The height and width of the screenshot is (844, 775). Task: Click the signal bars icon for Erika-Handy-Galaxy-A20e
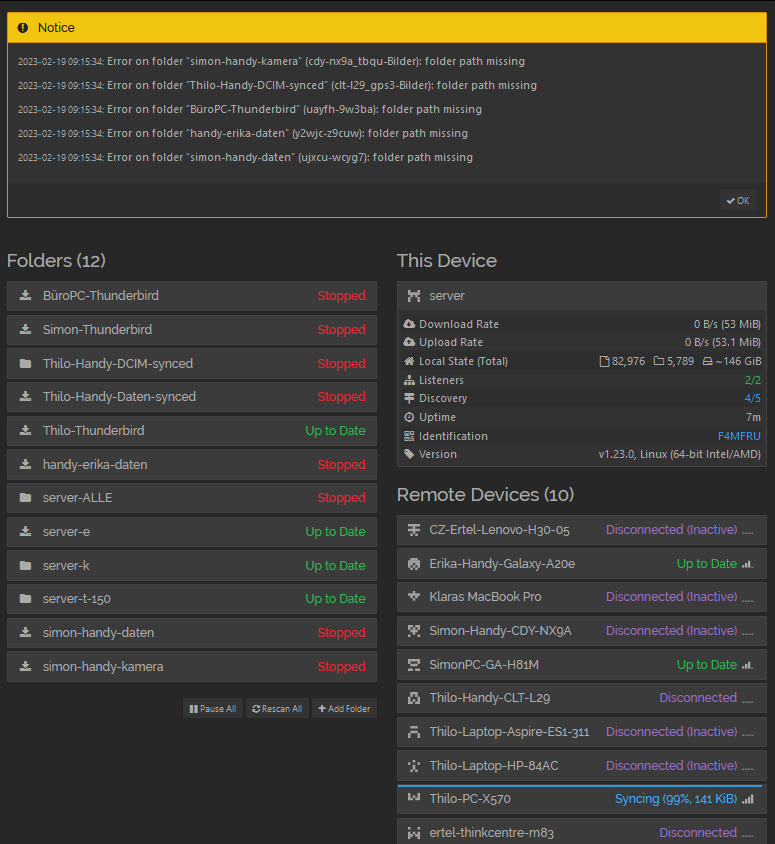[747, 564]
